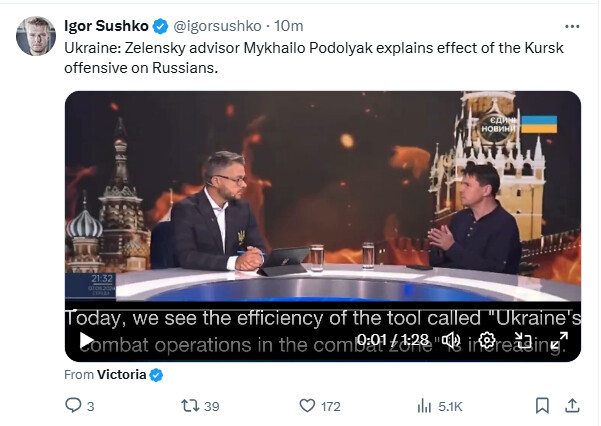Expand video to fullscreen
The image size is (601, 426).
(x=557, y=341)
